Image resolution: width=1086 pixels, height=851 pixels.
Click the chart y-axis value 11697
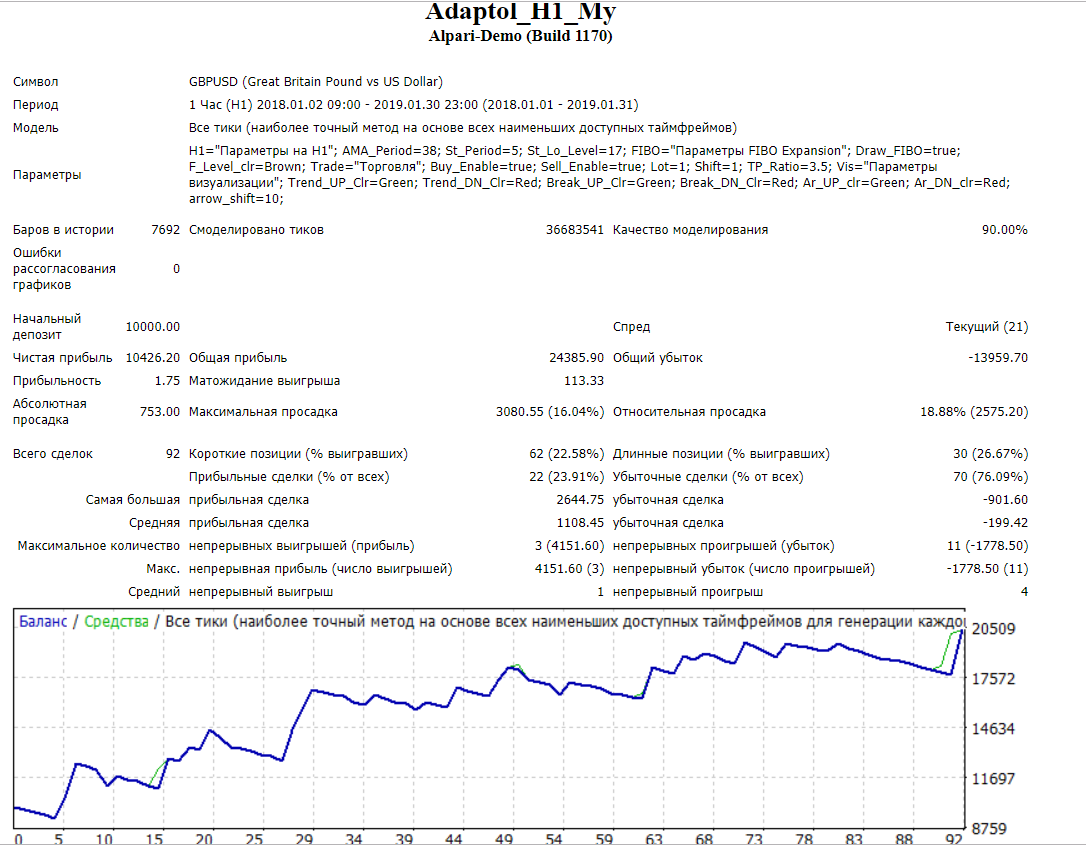(993, 778)
